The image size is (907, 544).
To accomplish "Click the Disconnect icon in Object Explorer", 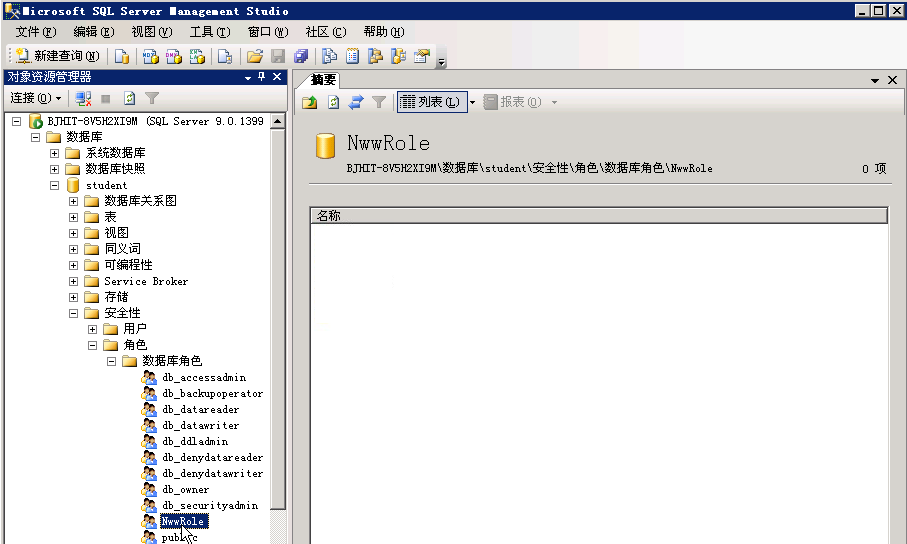I will coord(83,98).
